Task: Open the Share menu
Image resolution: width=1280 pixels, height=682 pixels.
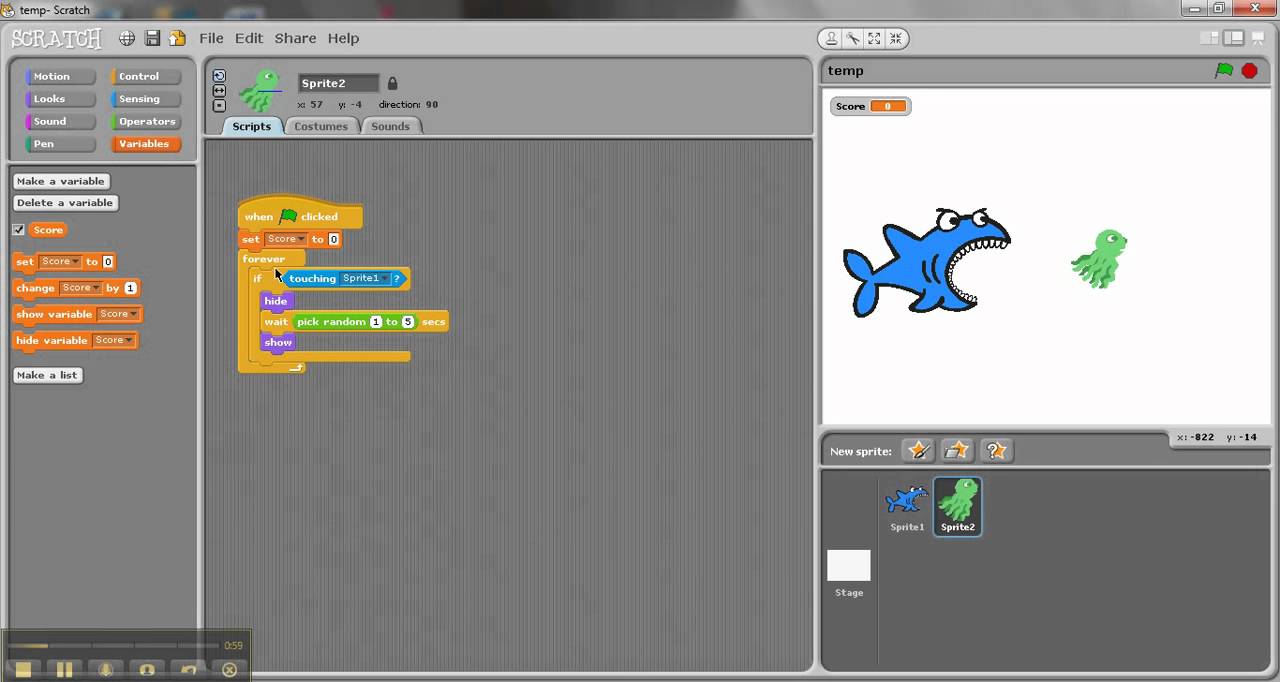Action: (295, 38)
